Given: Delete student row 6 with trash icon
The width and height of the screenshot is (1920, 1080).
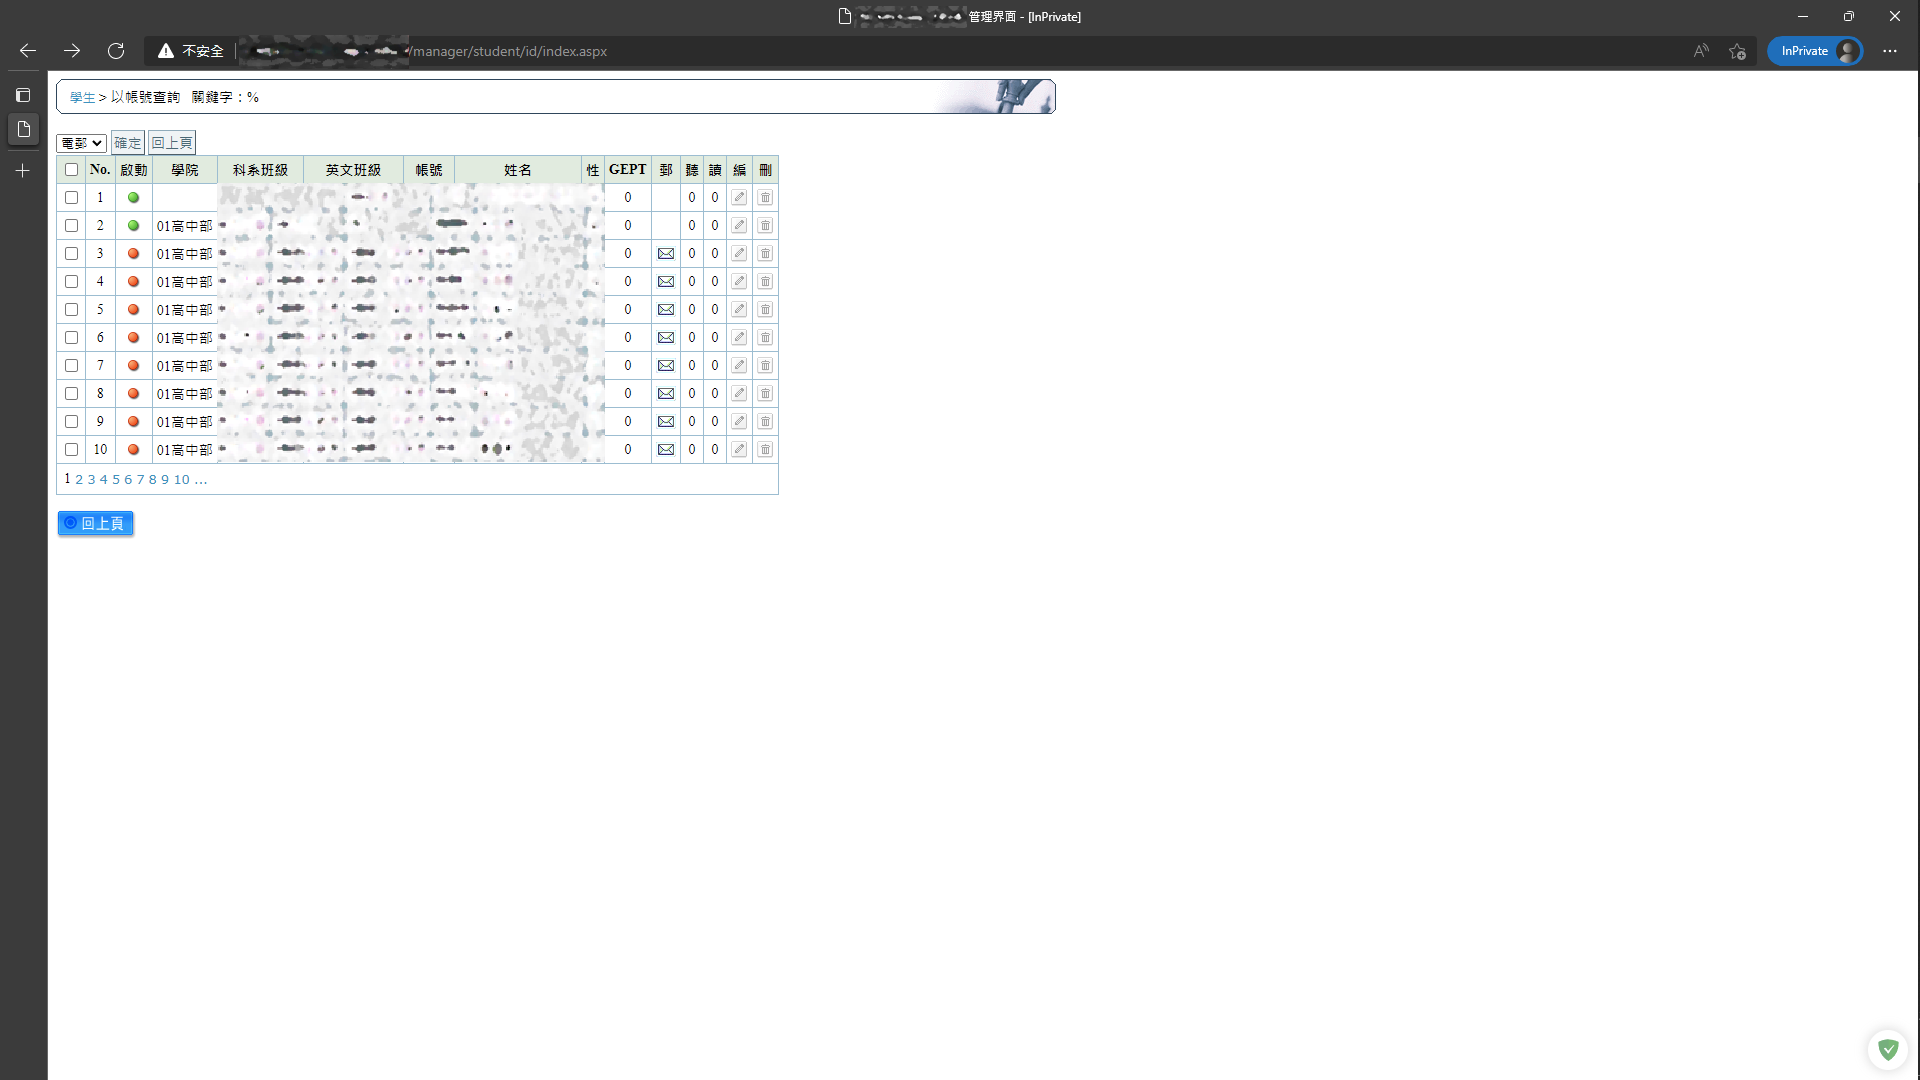Looking at the screenshot, I should click(765, 338).
